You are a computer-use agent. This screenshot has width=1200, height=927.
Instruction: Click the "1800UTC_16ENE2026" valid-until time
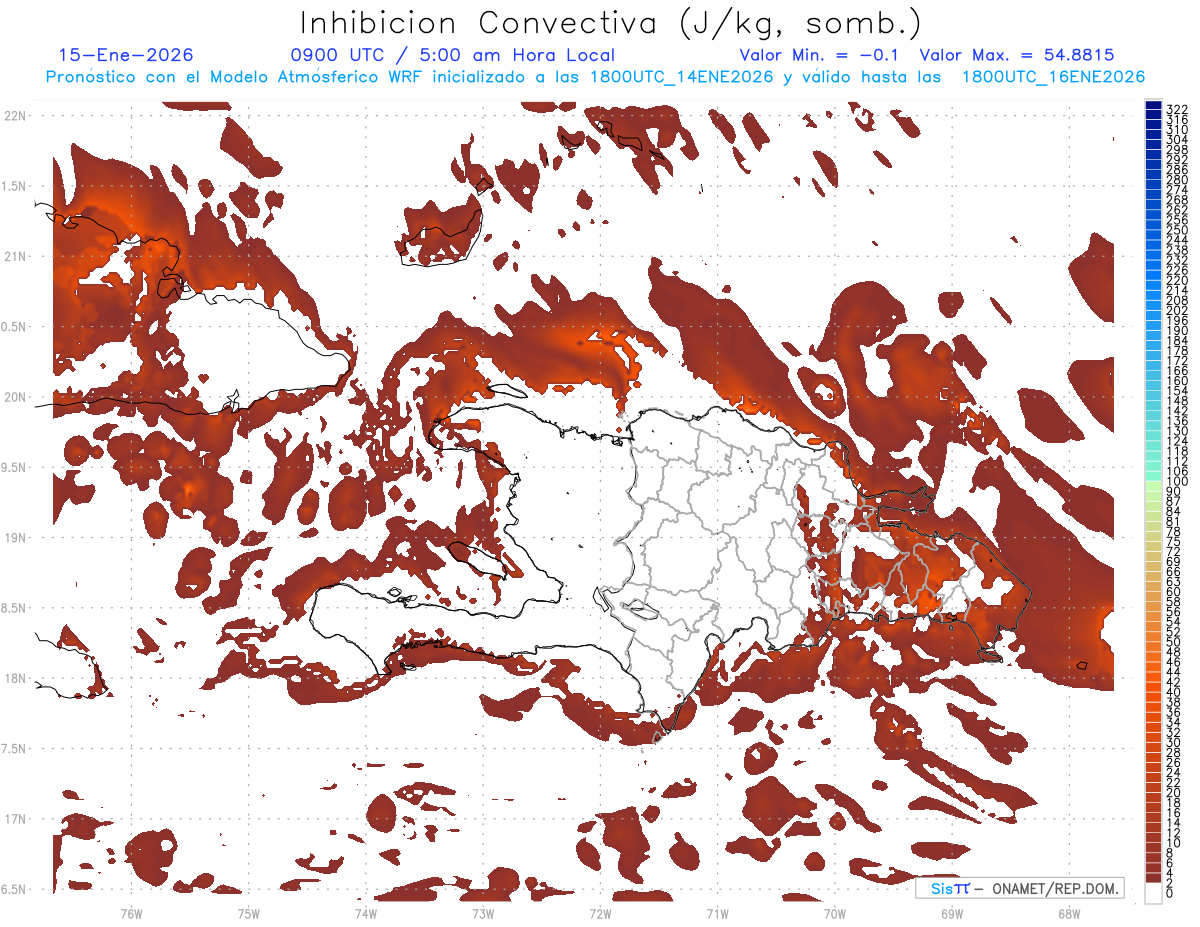[1053, 77]
